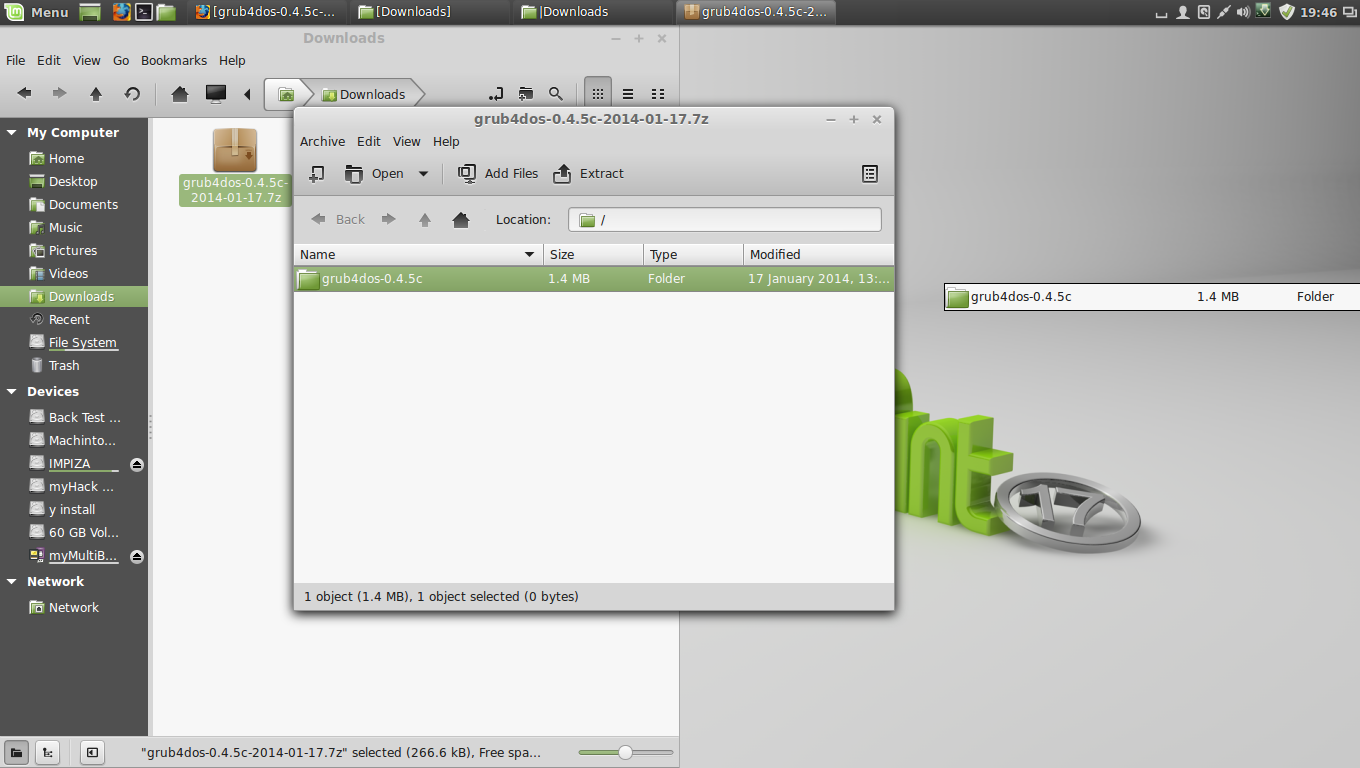
Task: Sort archive contents by Type column
Action: tap(693, 254)
